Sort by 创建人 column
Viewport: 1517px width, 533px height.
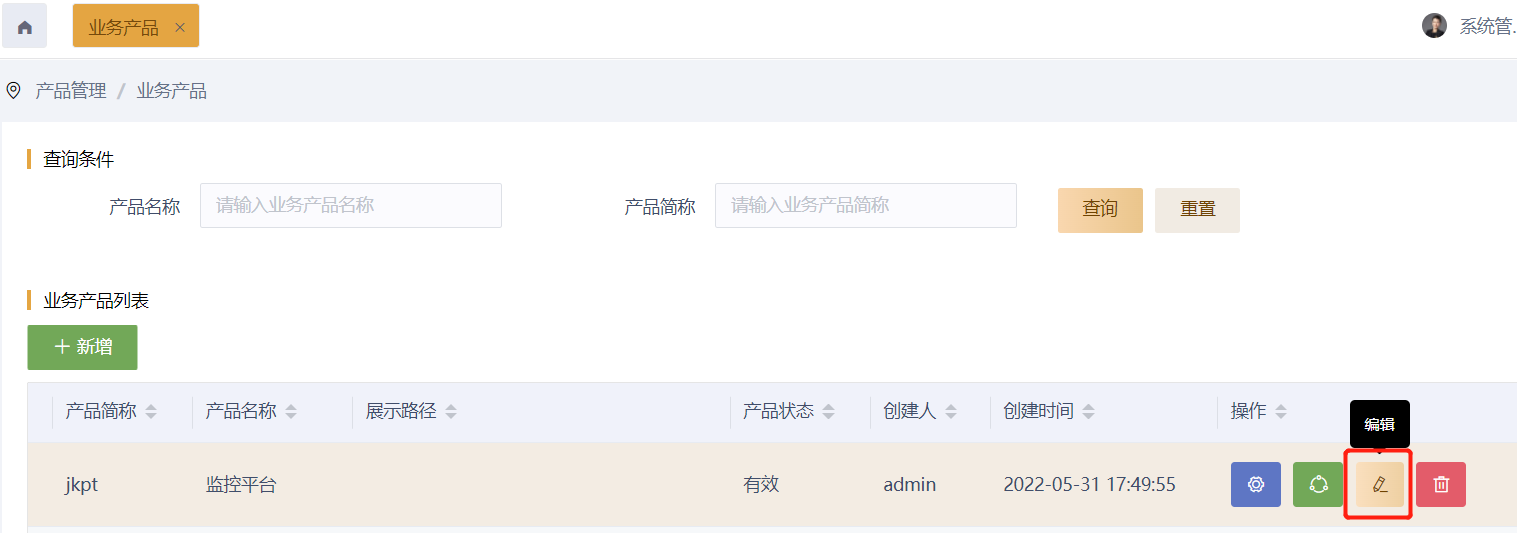coord(951,411)
